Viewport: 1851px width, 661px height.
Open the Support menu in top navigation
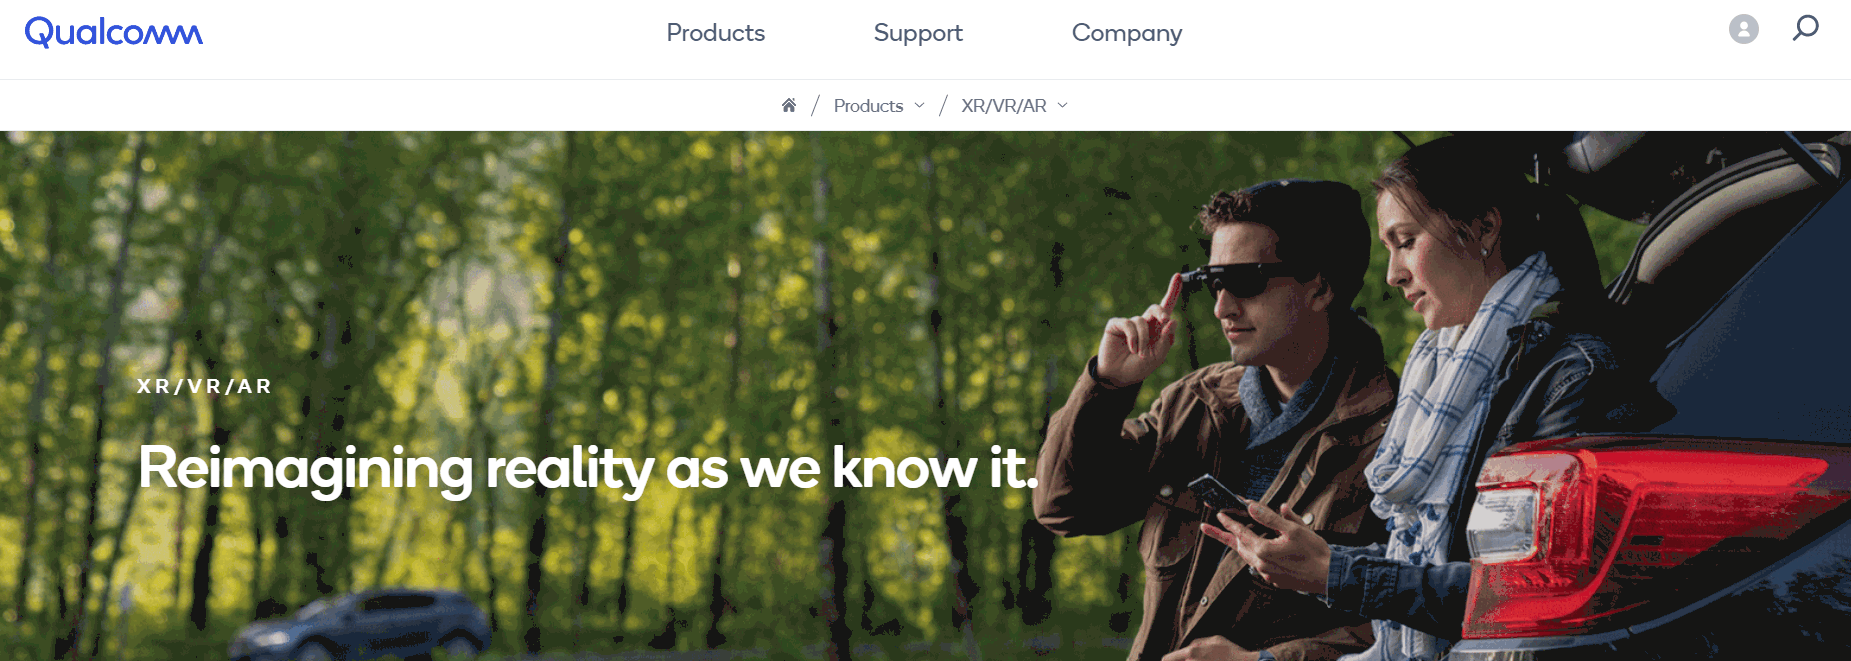coord(918,33)
